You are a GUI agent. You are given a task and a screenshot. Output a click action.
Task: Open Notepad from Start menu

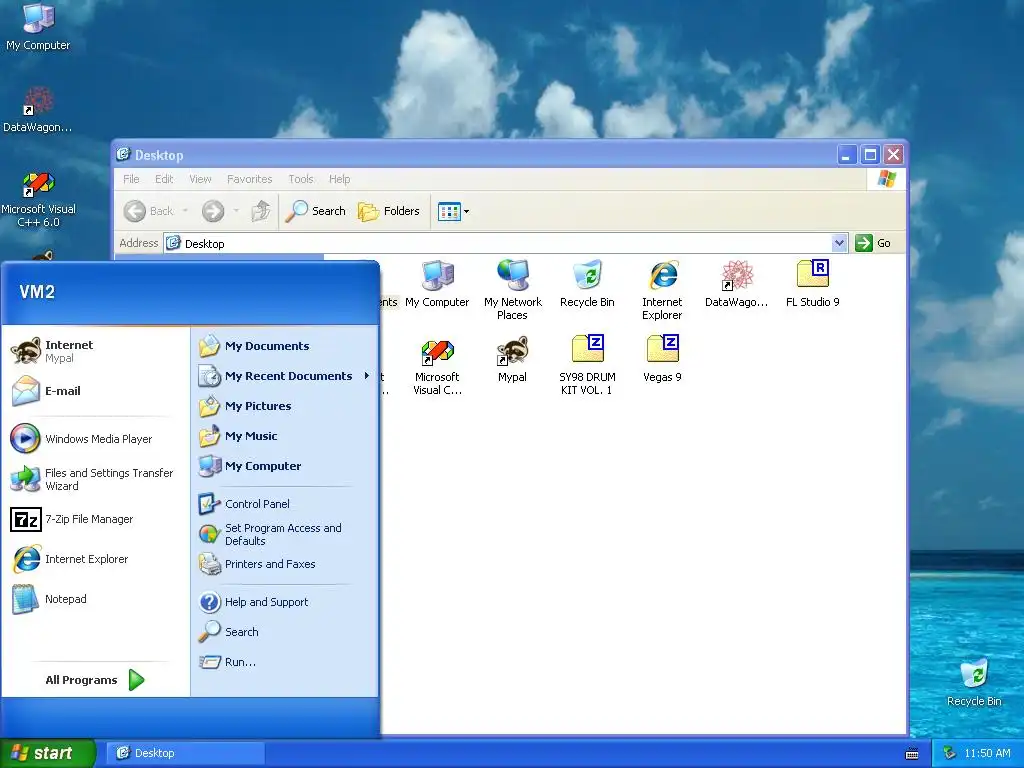coord(95,599)
